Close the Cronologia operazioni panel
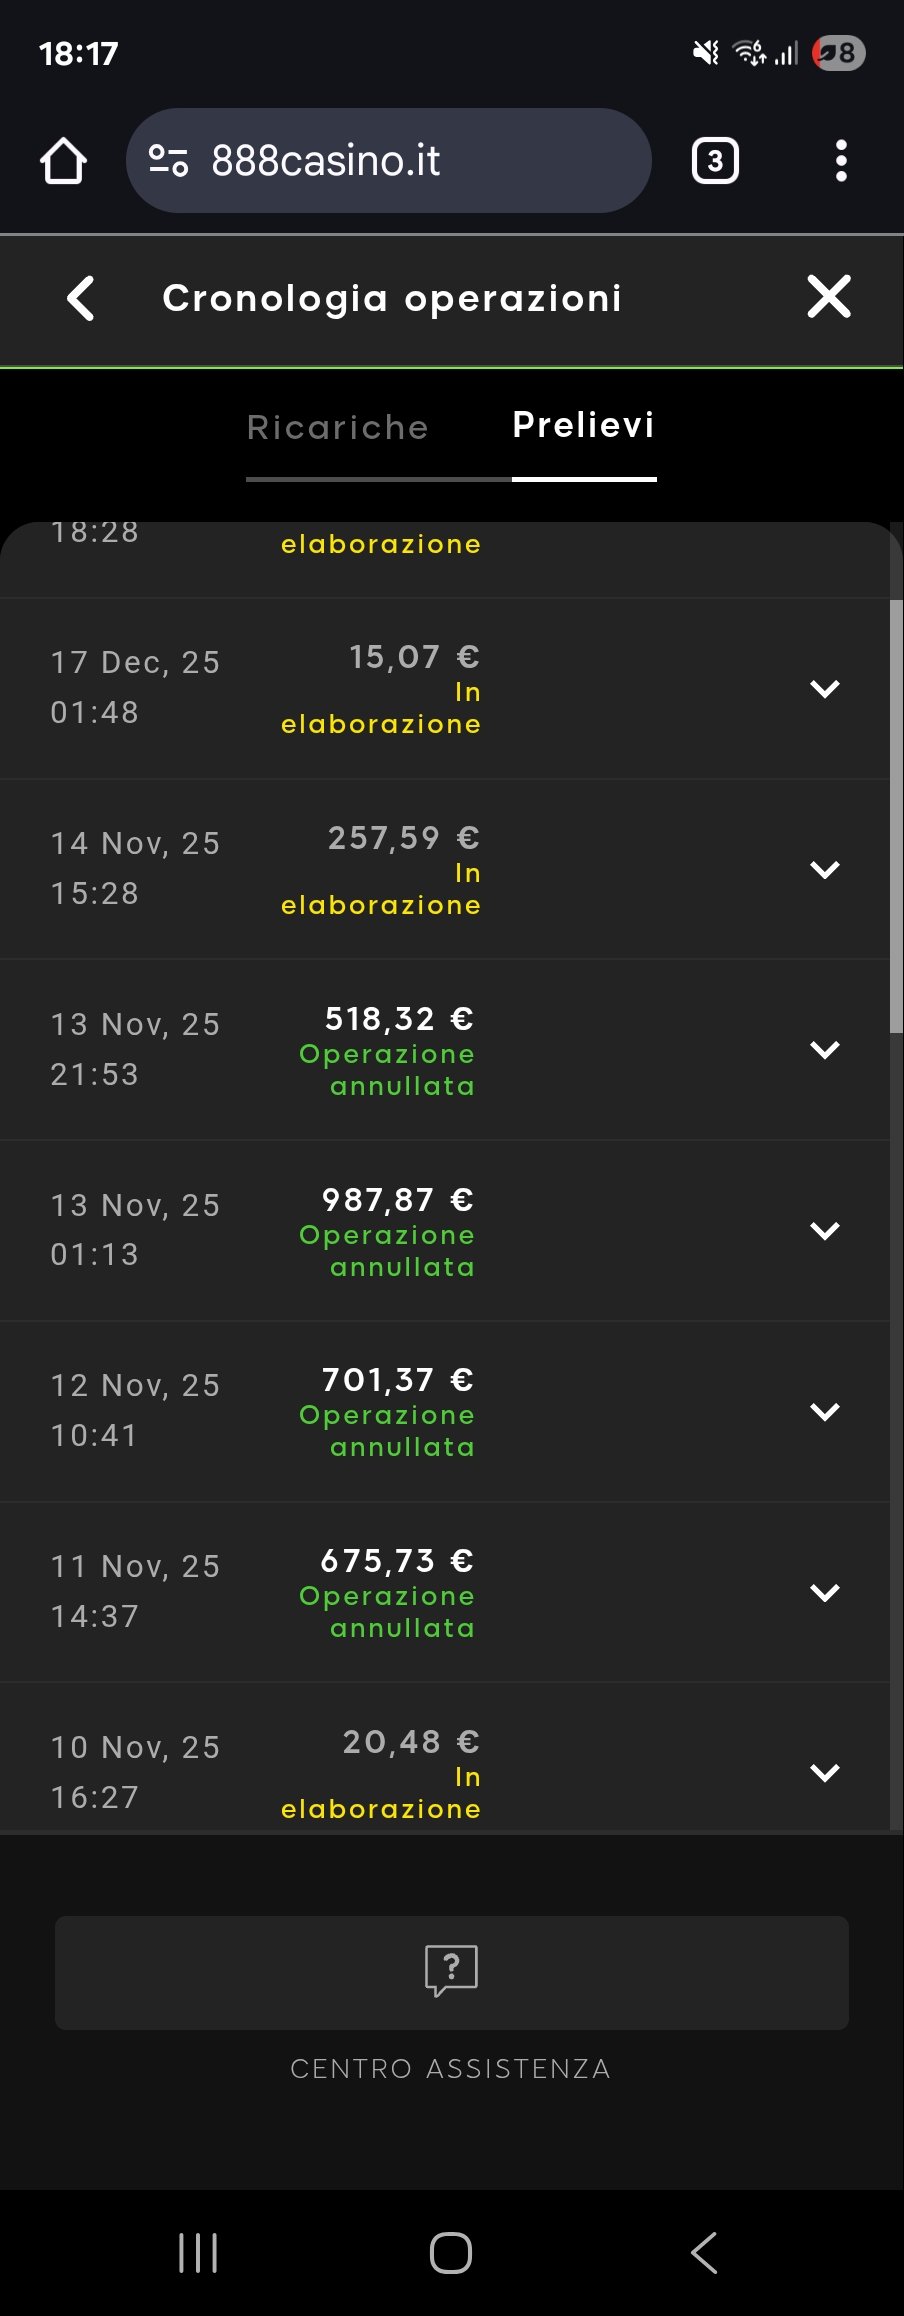904x2316 pixels. (829, 297)
